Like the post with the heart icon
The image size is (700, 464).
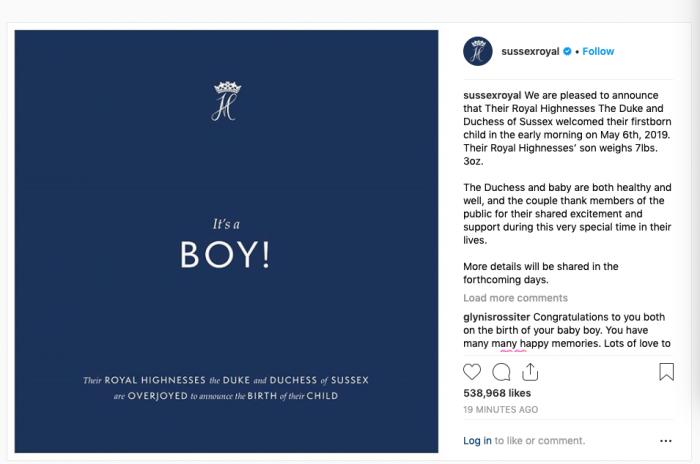[x=472, y=372]
